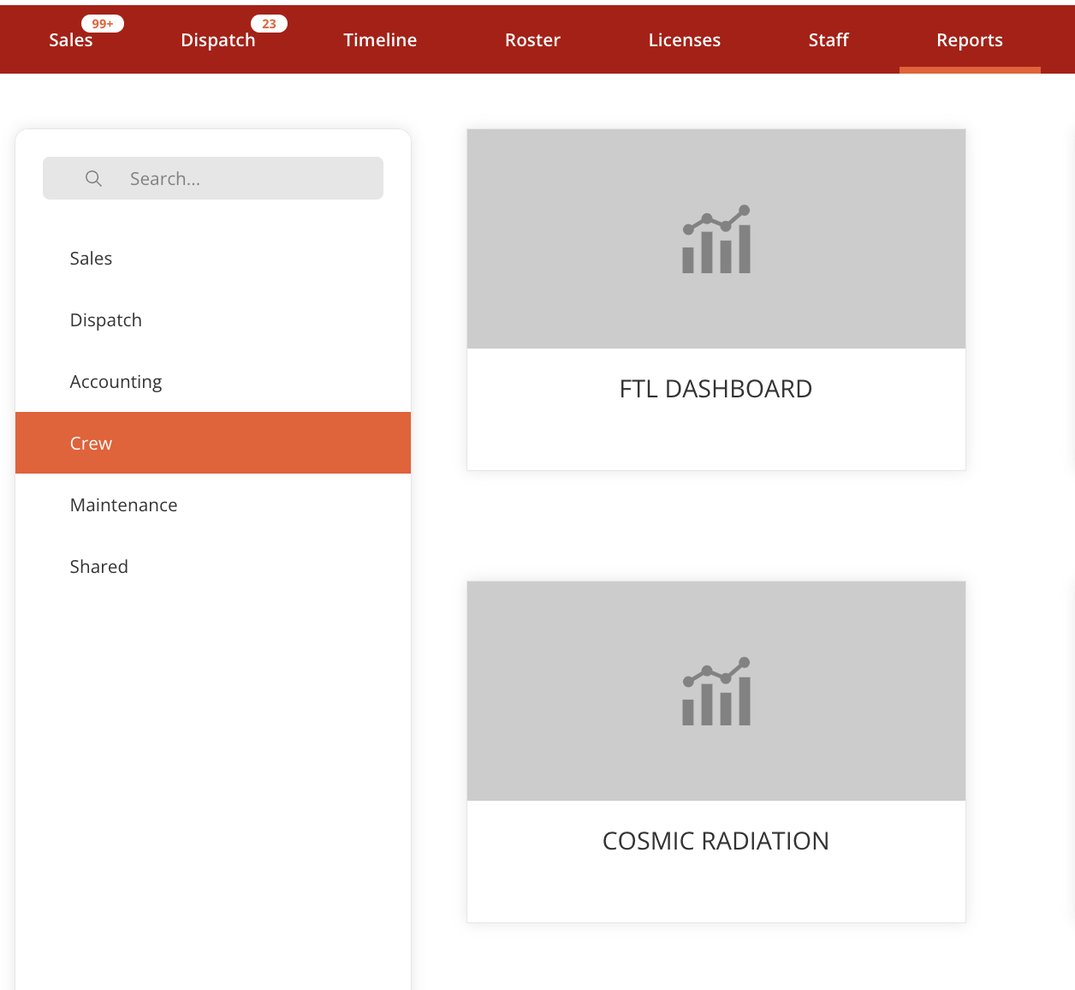The height and width of the screenshot is (990, 1075).
Task: Open the FTL DASHBOARD report title
Action: click(716, 389)
